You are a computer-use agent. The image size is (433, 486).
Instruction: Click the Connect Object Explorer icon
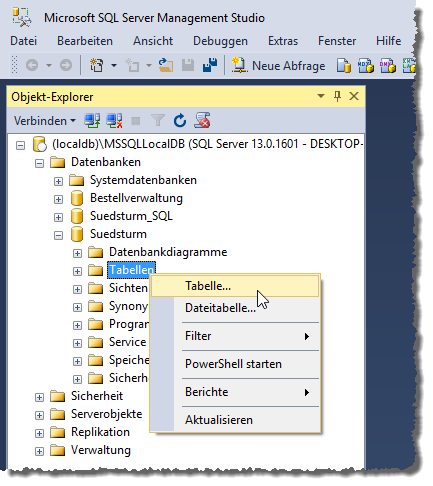tap(92, 121)
